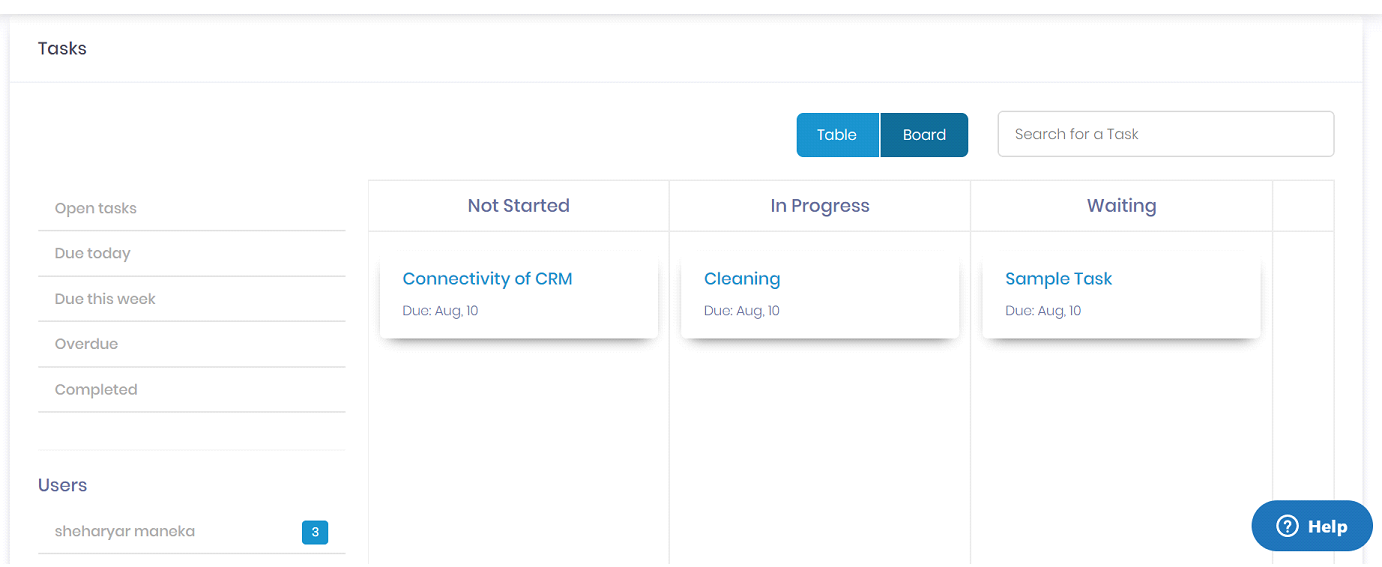1382x567 pixels.
Task: Switch to Board view
Action: pos(924,135)
